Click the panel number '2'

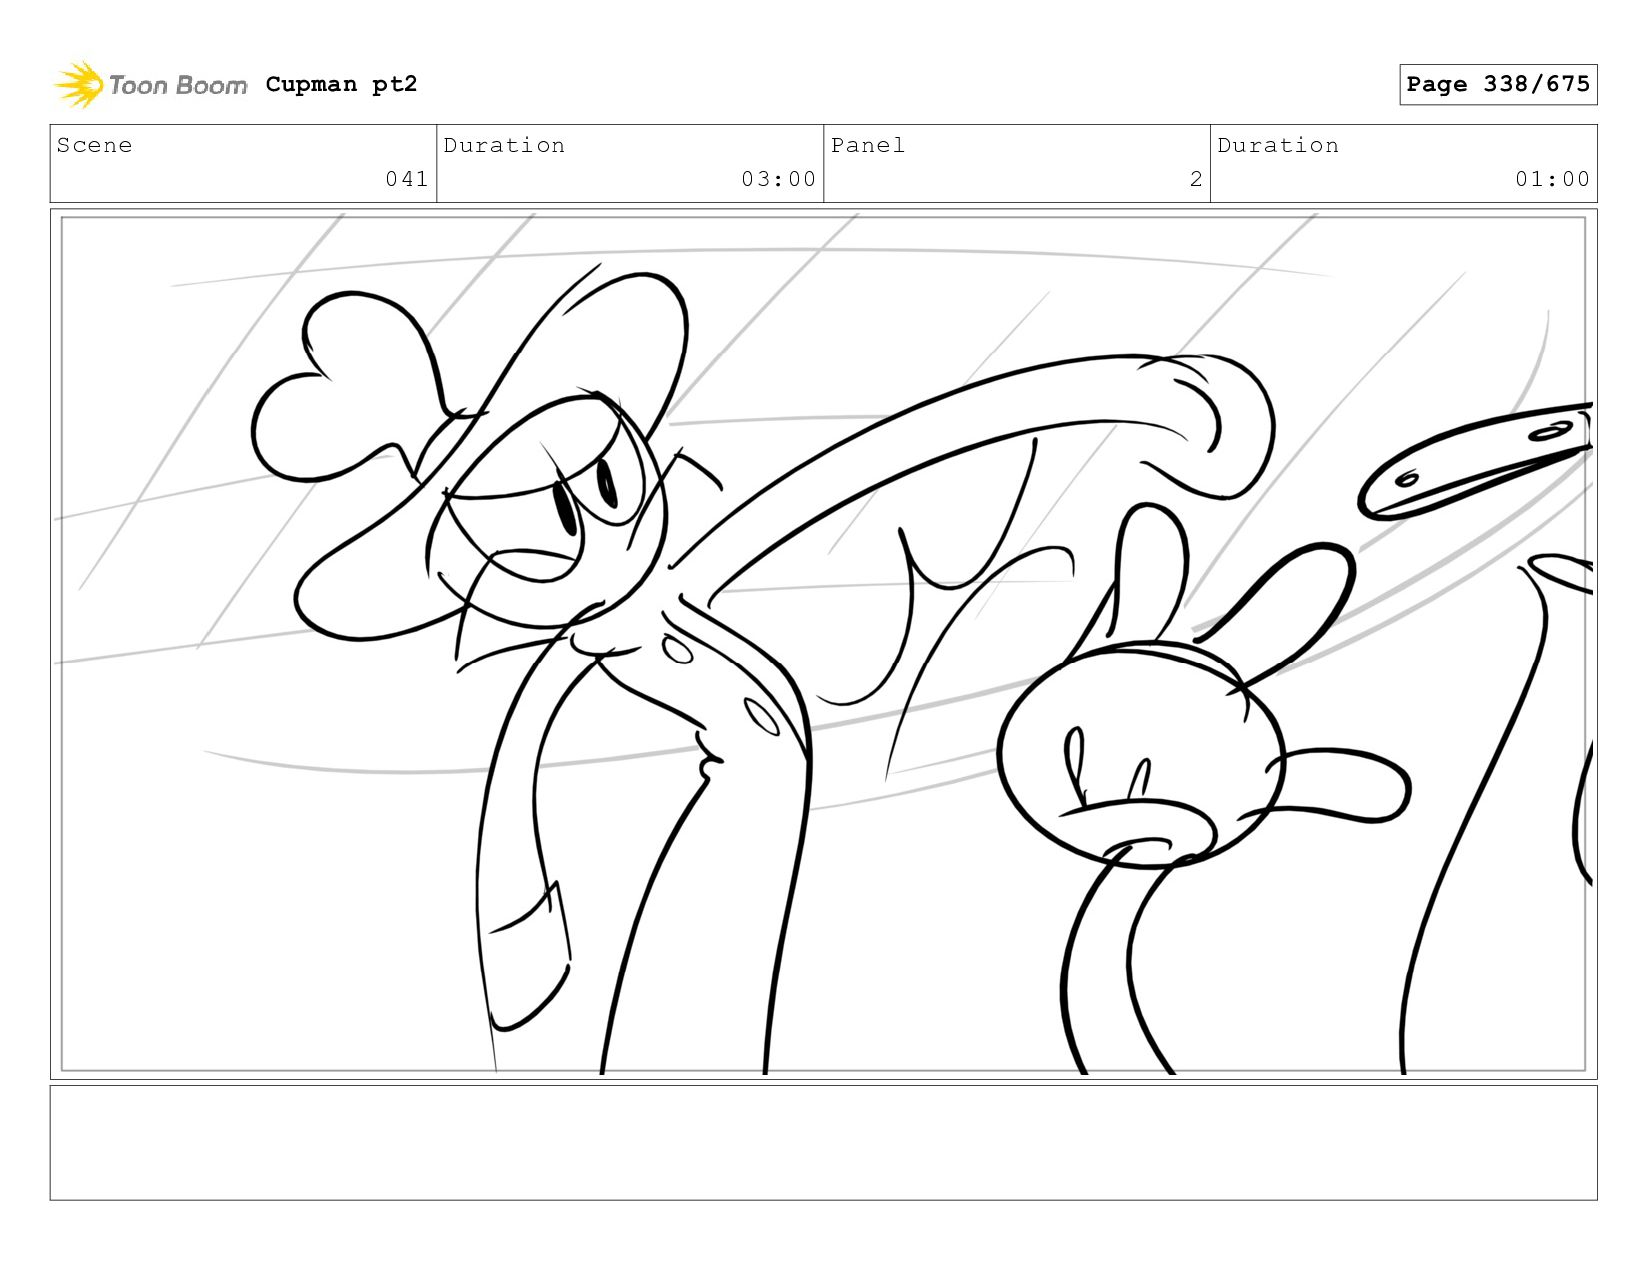pyautogui.click(x=1196, y=179)
